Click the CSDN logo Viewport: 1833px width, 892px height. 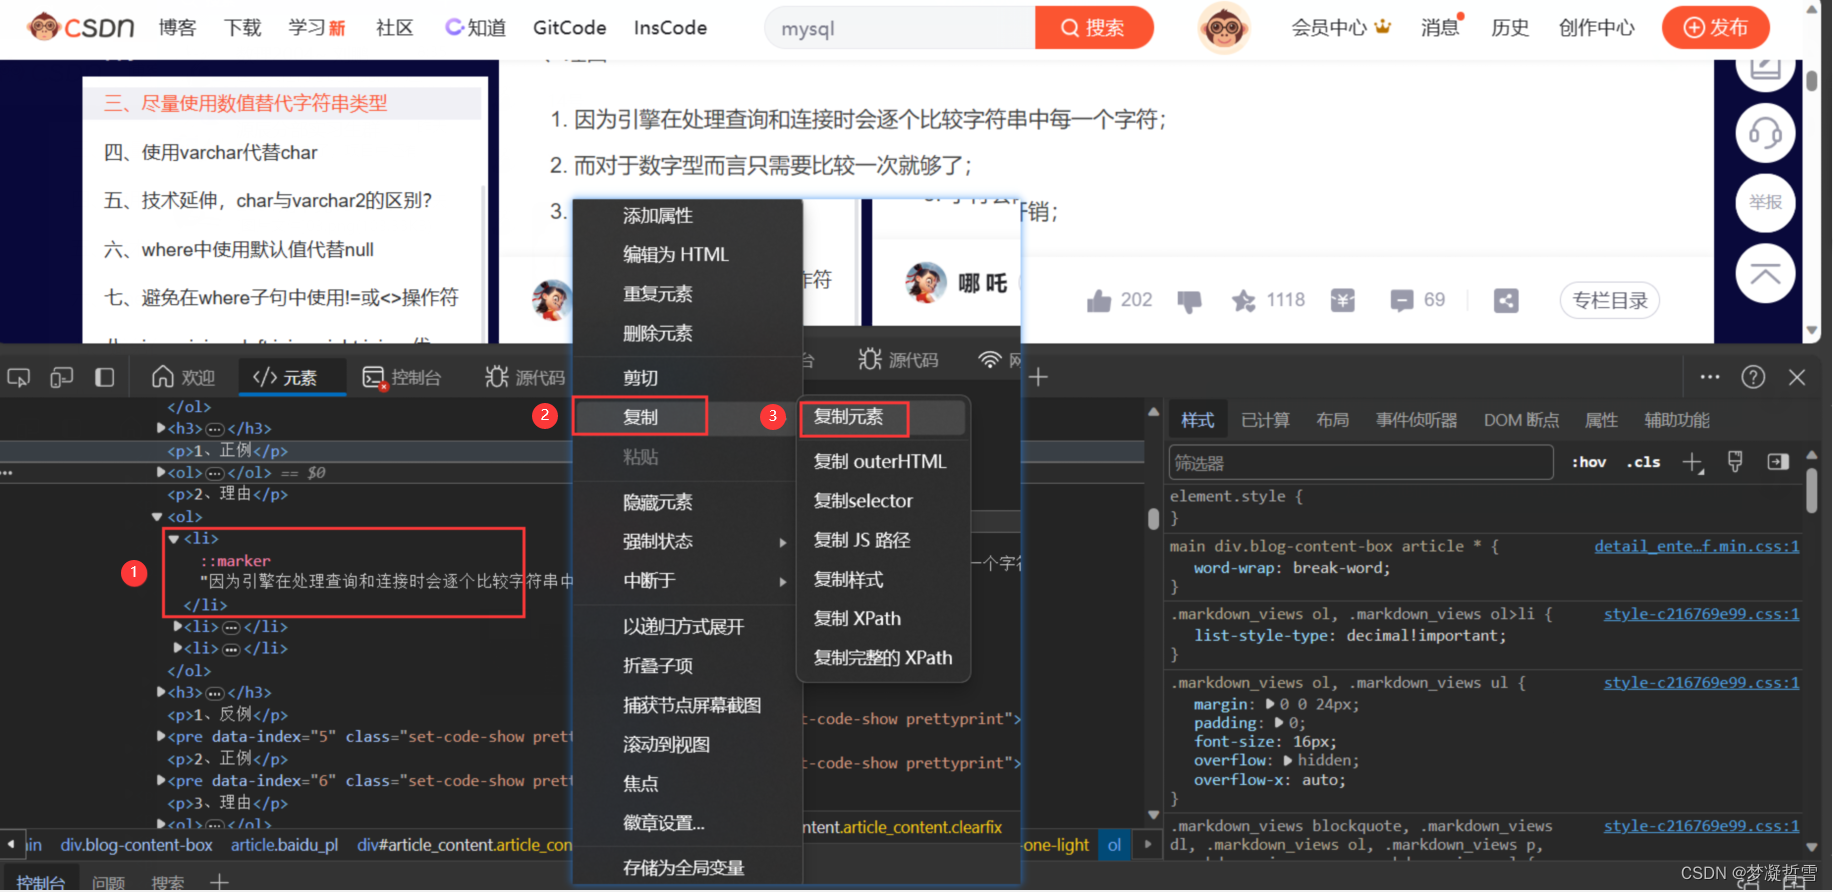(81, 27)
